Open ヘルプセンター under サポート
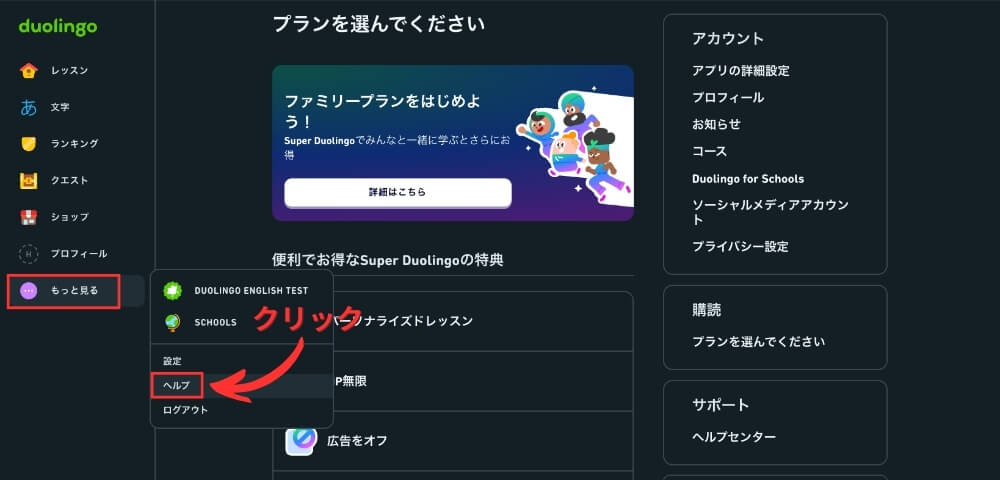 (x=734, y=437)
